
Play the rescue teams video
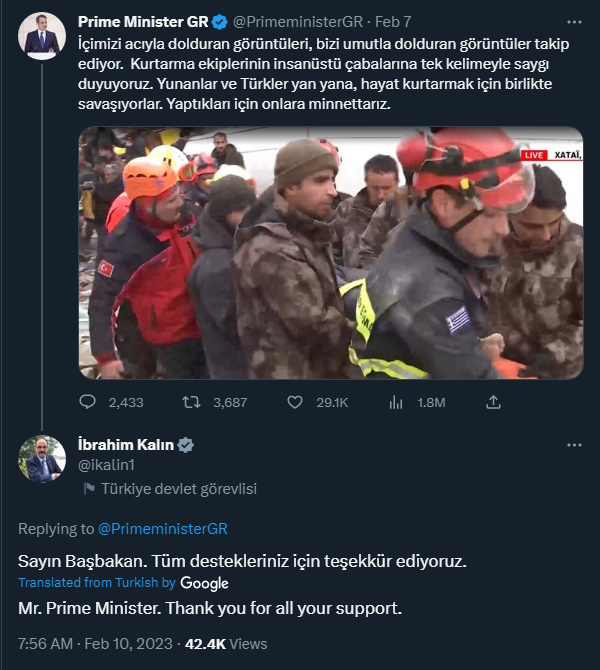[x=330, y=253]
